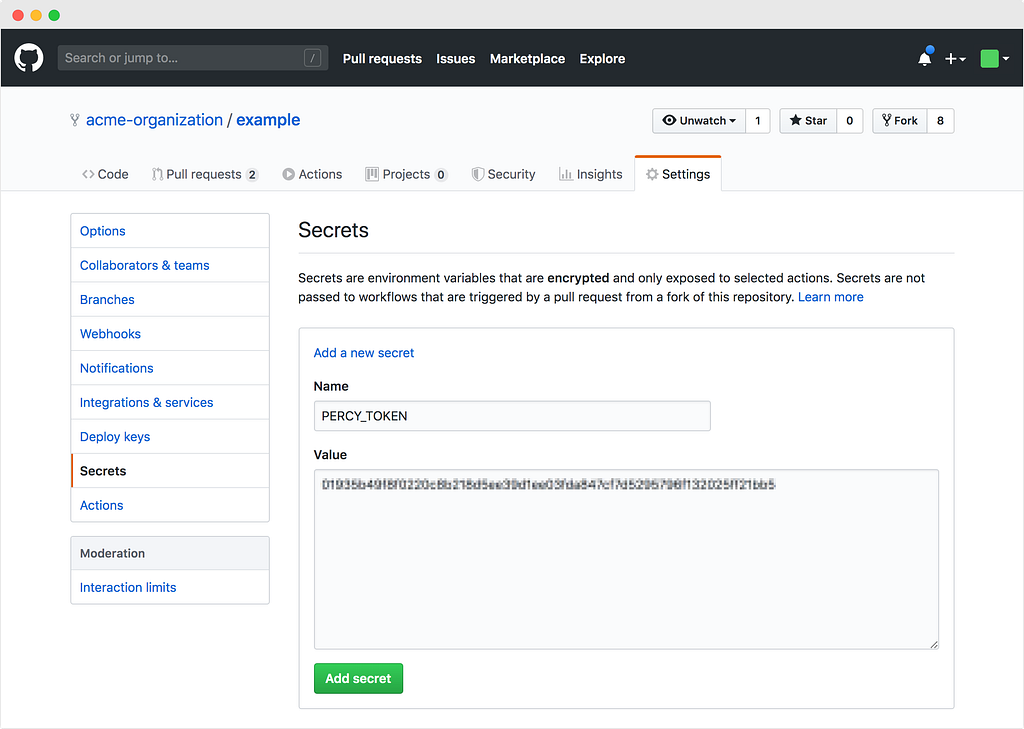This screenshot has height=729, width=1024.
Task: Fork the example repository
Action: pos(899,121)
